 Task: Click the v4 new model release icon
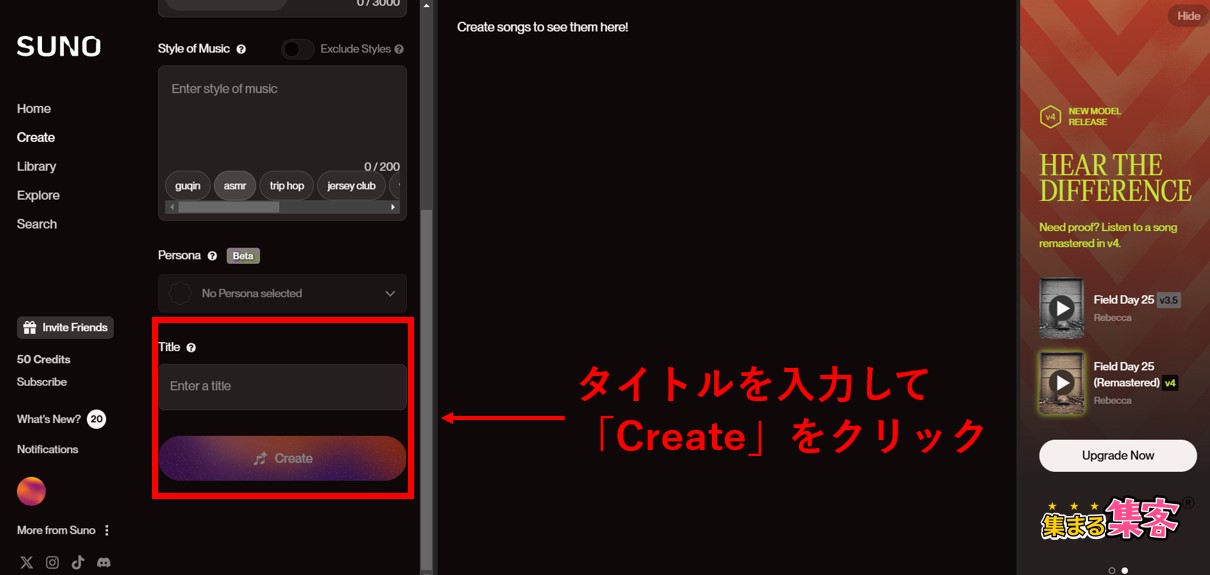(1050, 117)
